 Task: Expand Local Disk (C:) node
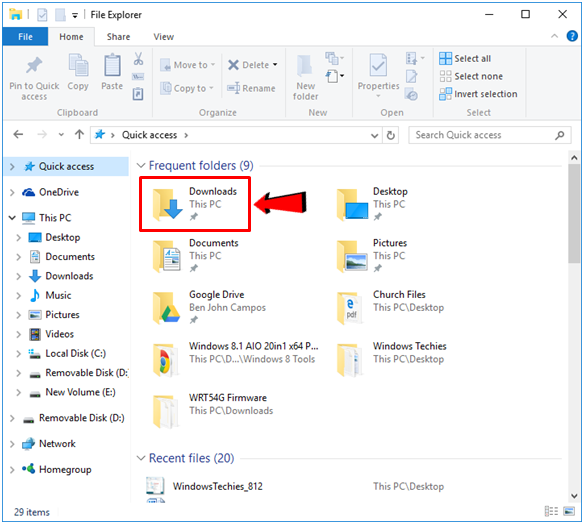[19, 353]
